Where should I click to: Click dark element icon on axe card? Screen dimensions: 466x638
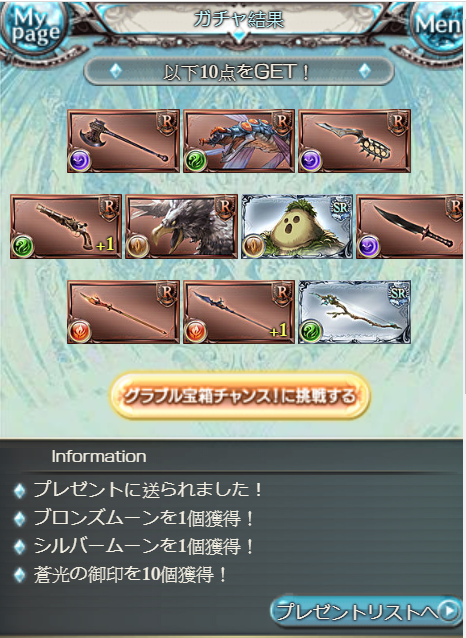80,160
